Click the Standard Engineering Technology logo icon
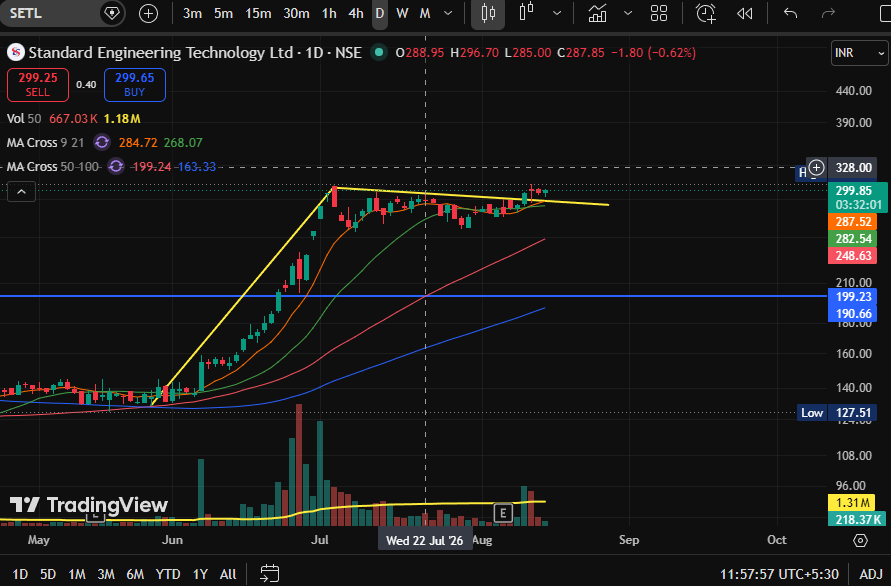The height and width of the screenshot is (586, 891). point(15,53)
